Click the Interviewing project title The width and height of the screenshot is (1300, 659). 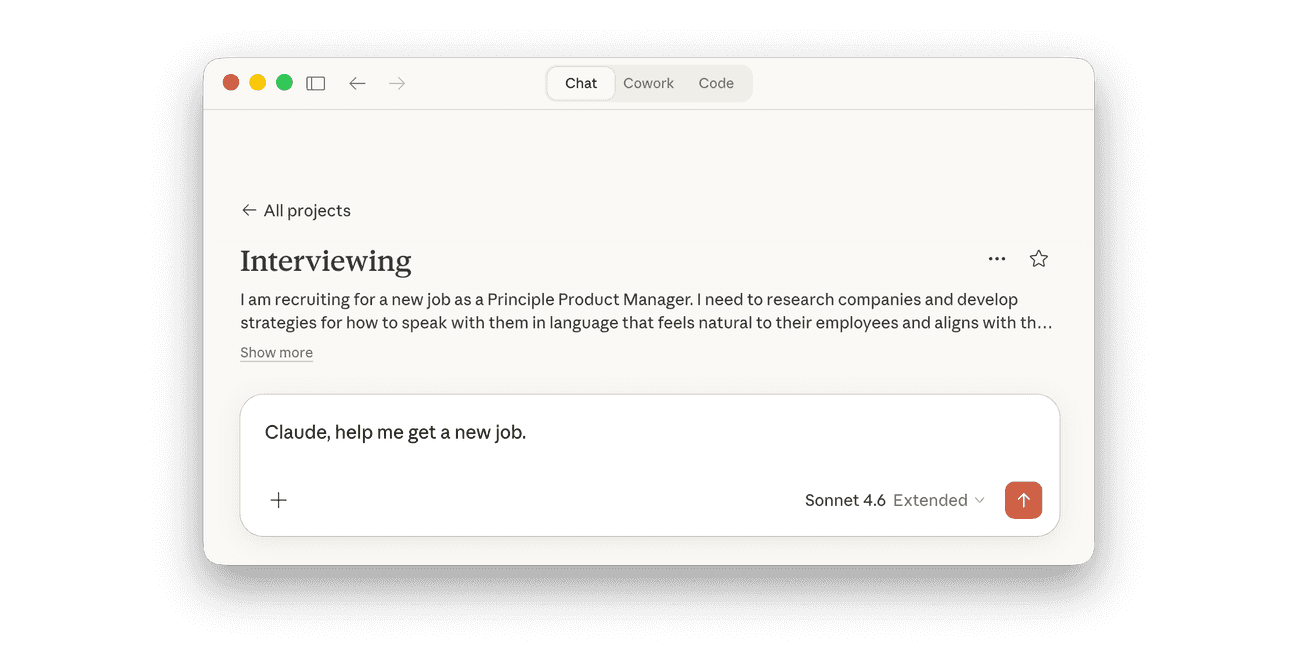coord(326,262)
